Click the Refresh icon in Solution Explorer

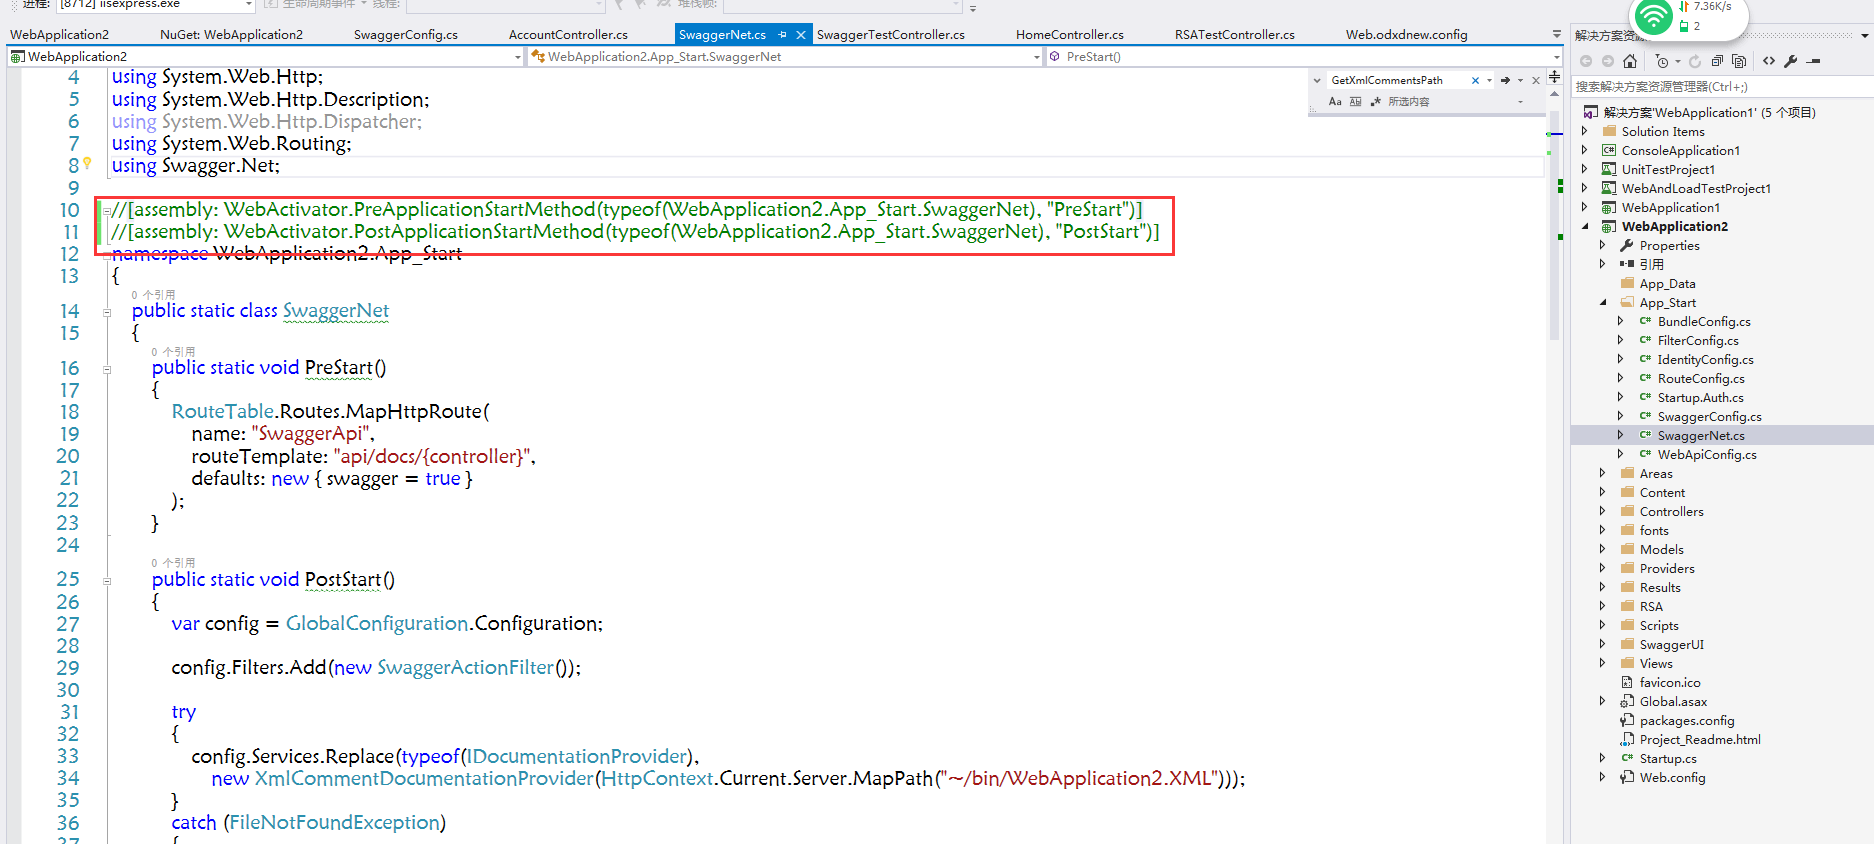tap(1695, 61)
